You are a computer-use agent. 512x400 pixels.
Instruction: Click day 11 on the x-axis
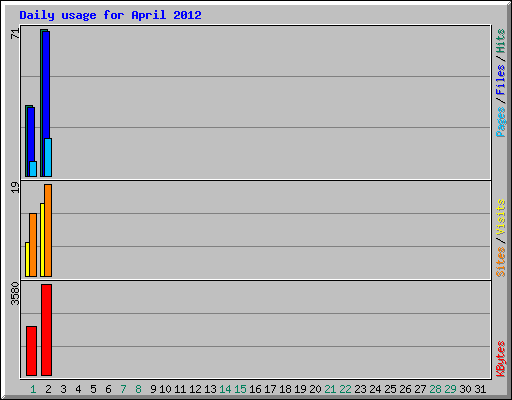(x=180, y=389)
